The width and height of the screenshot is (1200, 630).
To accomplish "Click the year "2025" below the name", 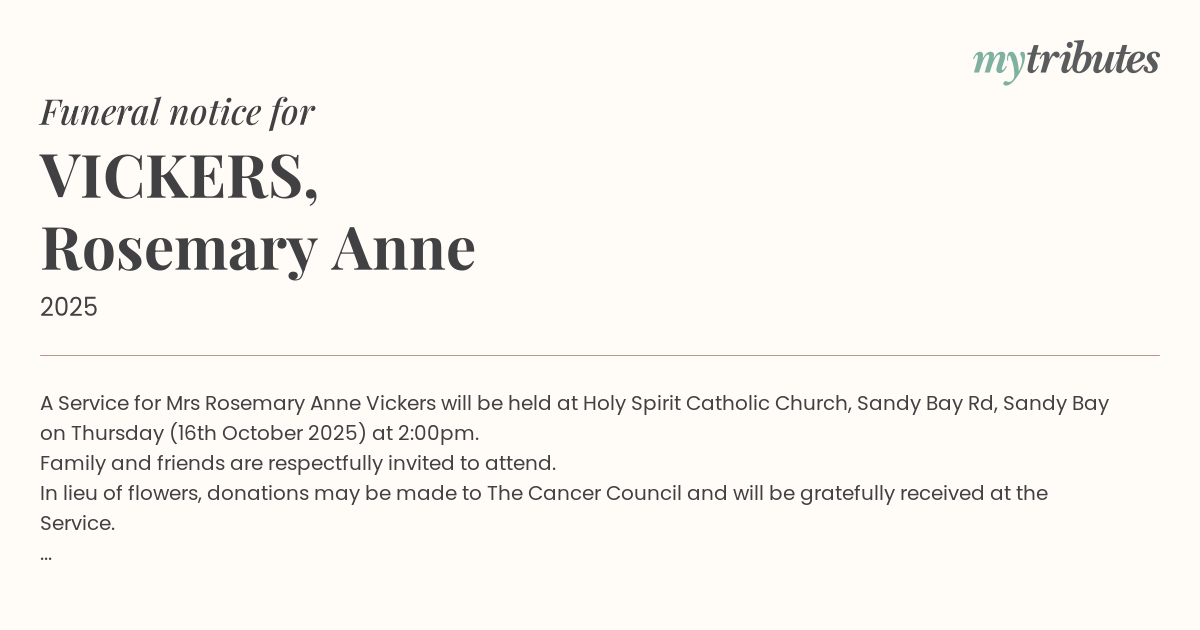I will 69,307.
